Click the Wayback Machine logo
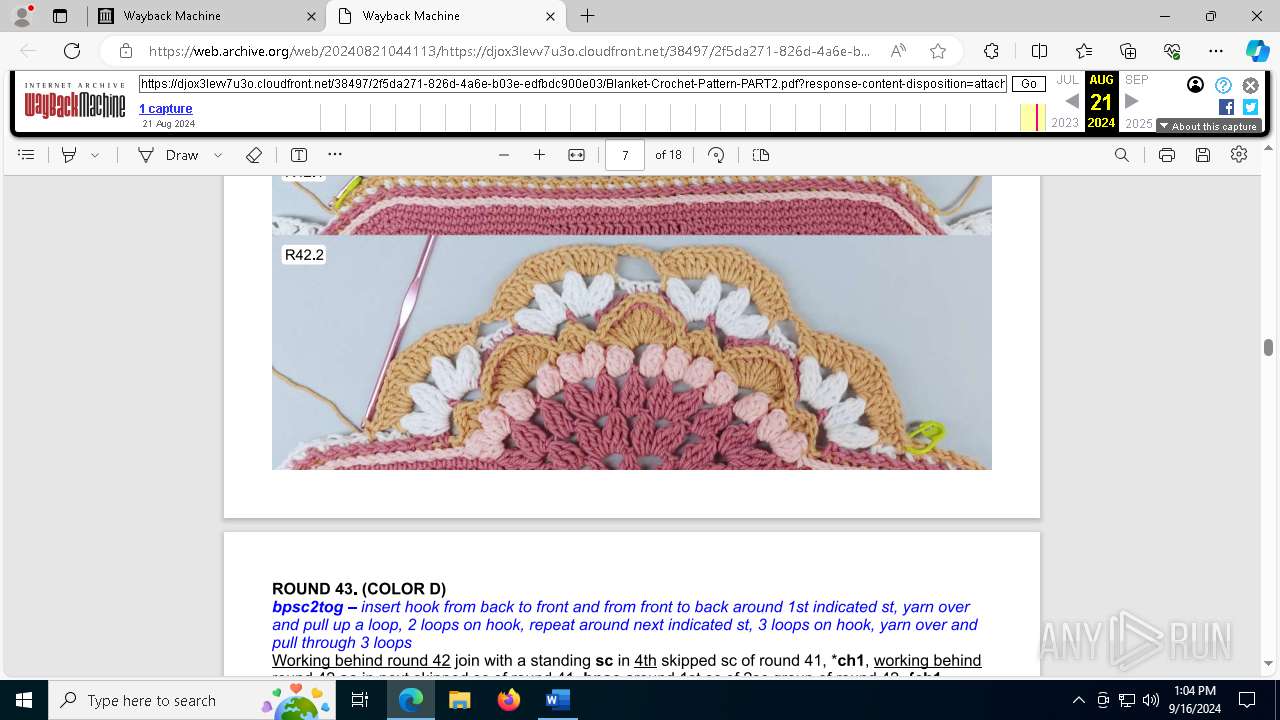This screenshot has height=720, width=1280. tap(75, 102)
